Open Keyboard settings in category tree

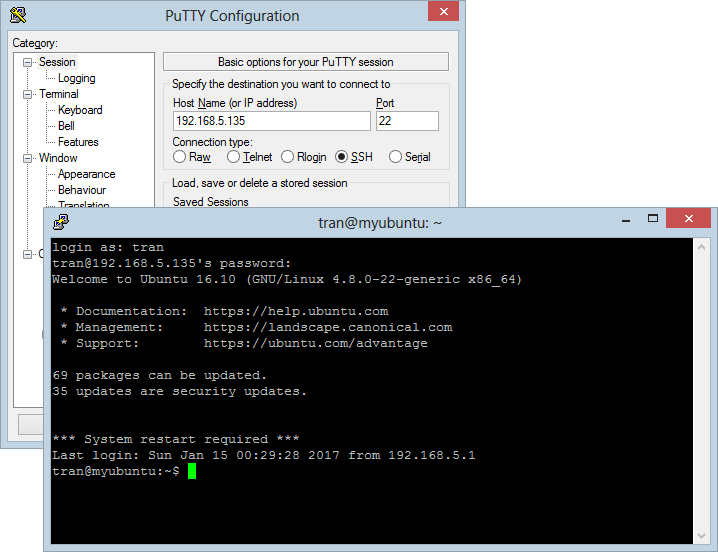(80, 110)
